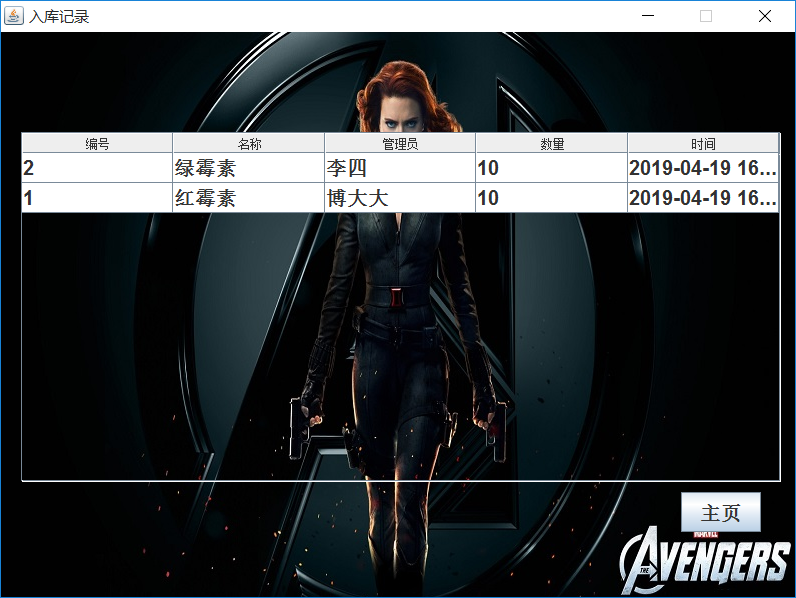The image size is (796, 598).
Task: Minimize the 入库记录 window
Action: point(648,16)
